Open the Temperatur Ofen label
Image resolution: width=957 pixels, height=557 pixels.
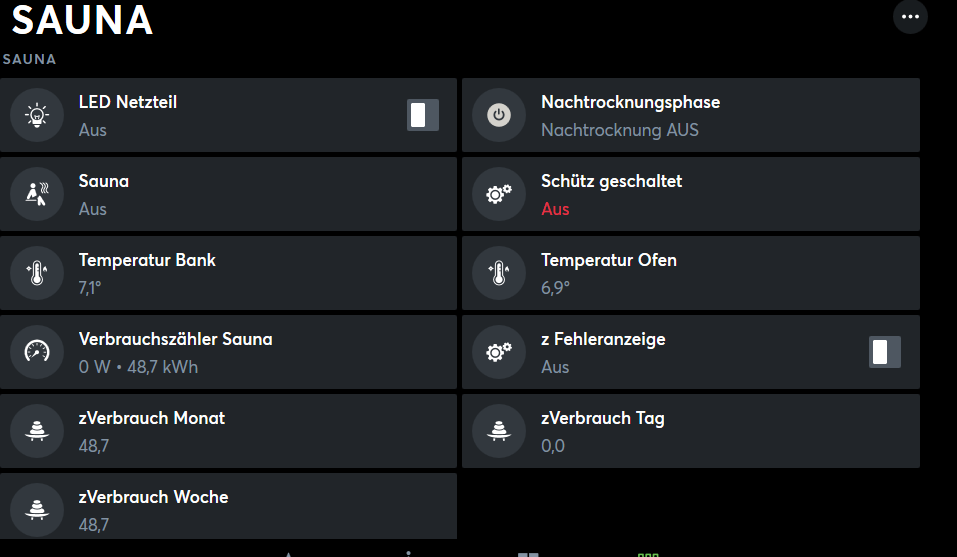609,260
